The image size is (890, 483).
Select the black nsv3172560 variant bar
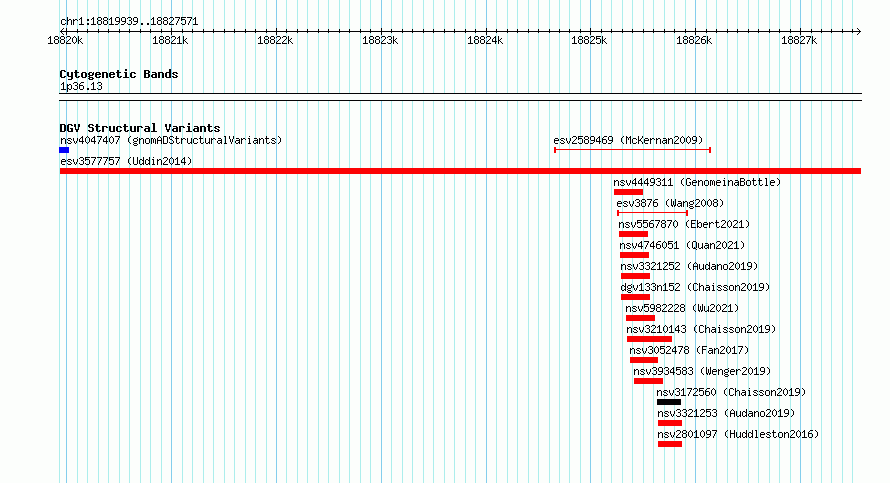tap(669, 402)
